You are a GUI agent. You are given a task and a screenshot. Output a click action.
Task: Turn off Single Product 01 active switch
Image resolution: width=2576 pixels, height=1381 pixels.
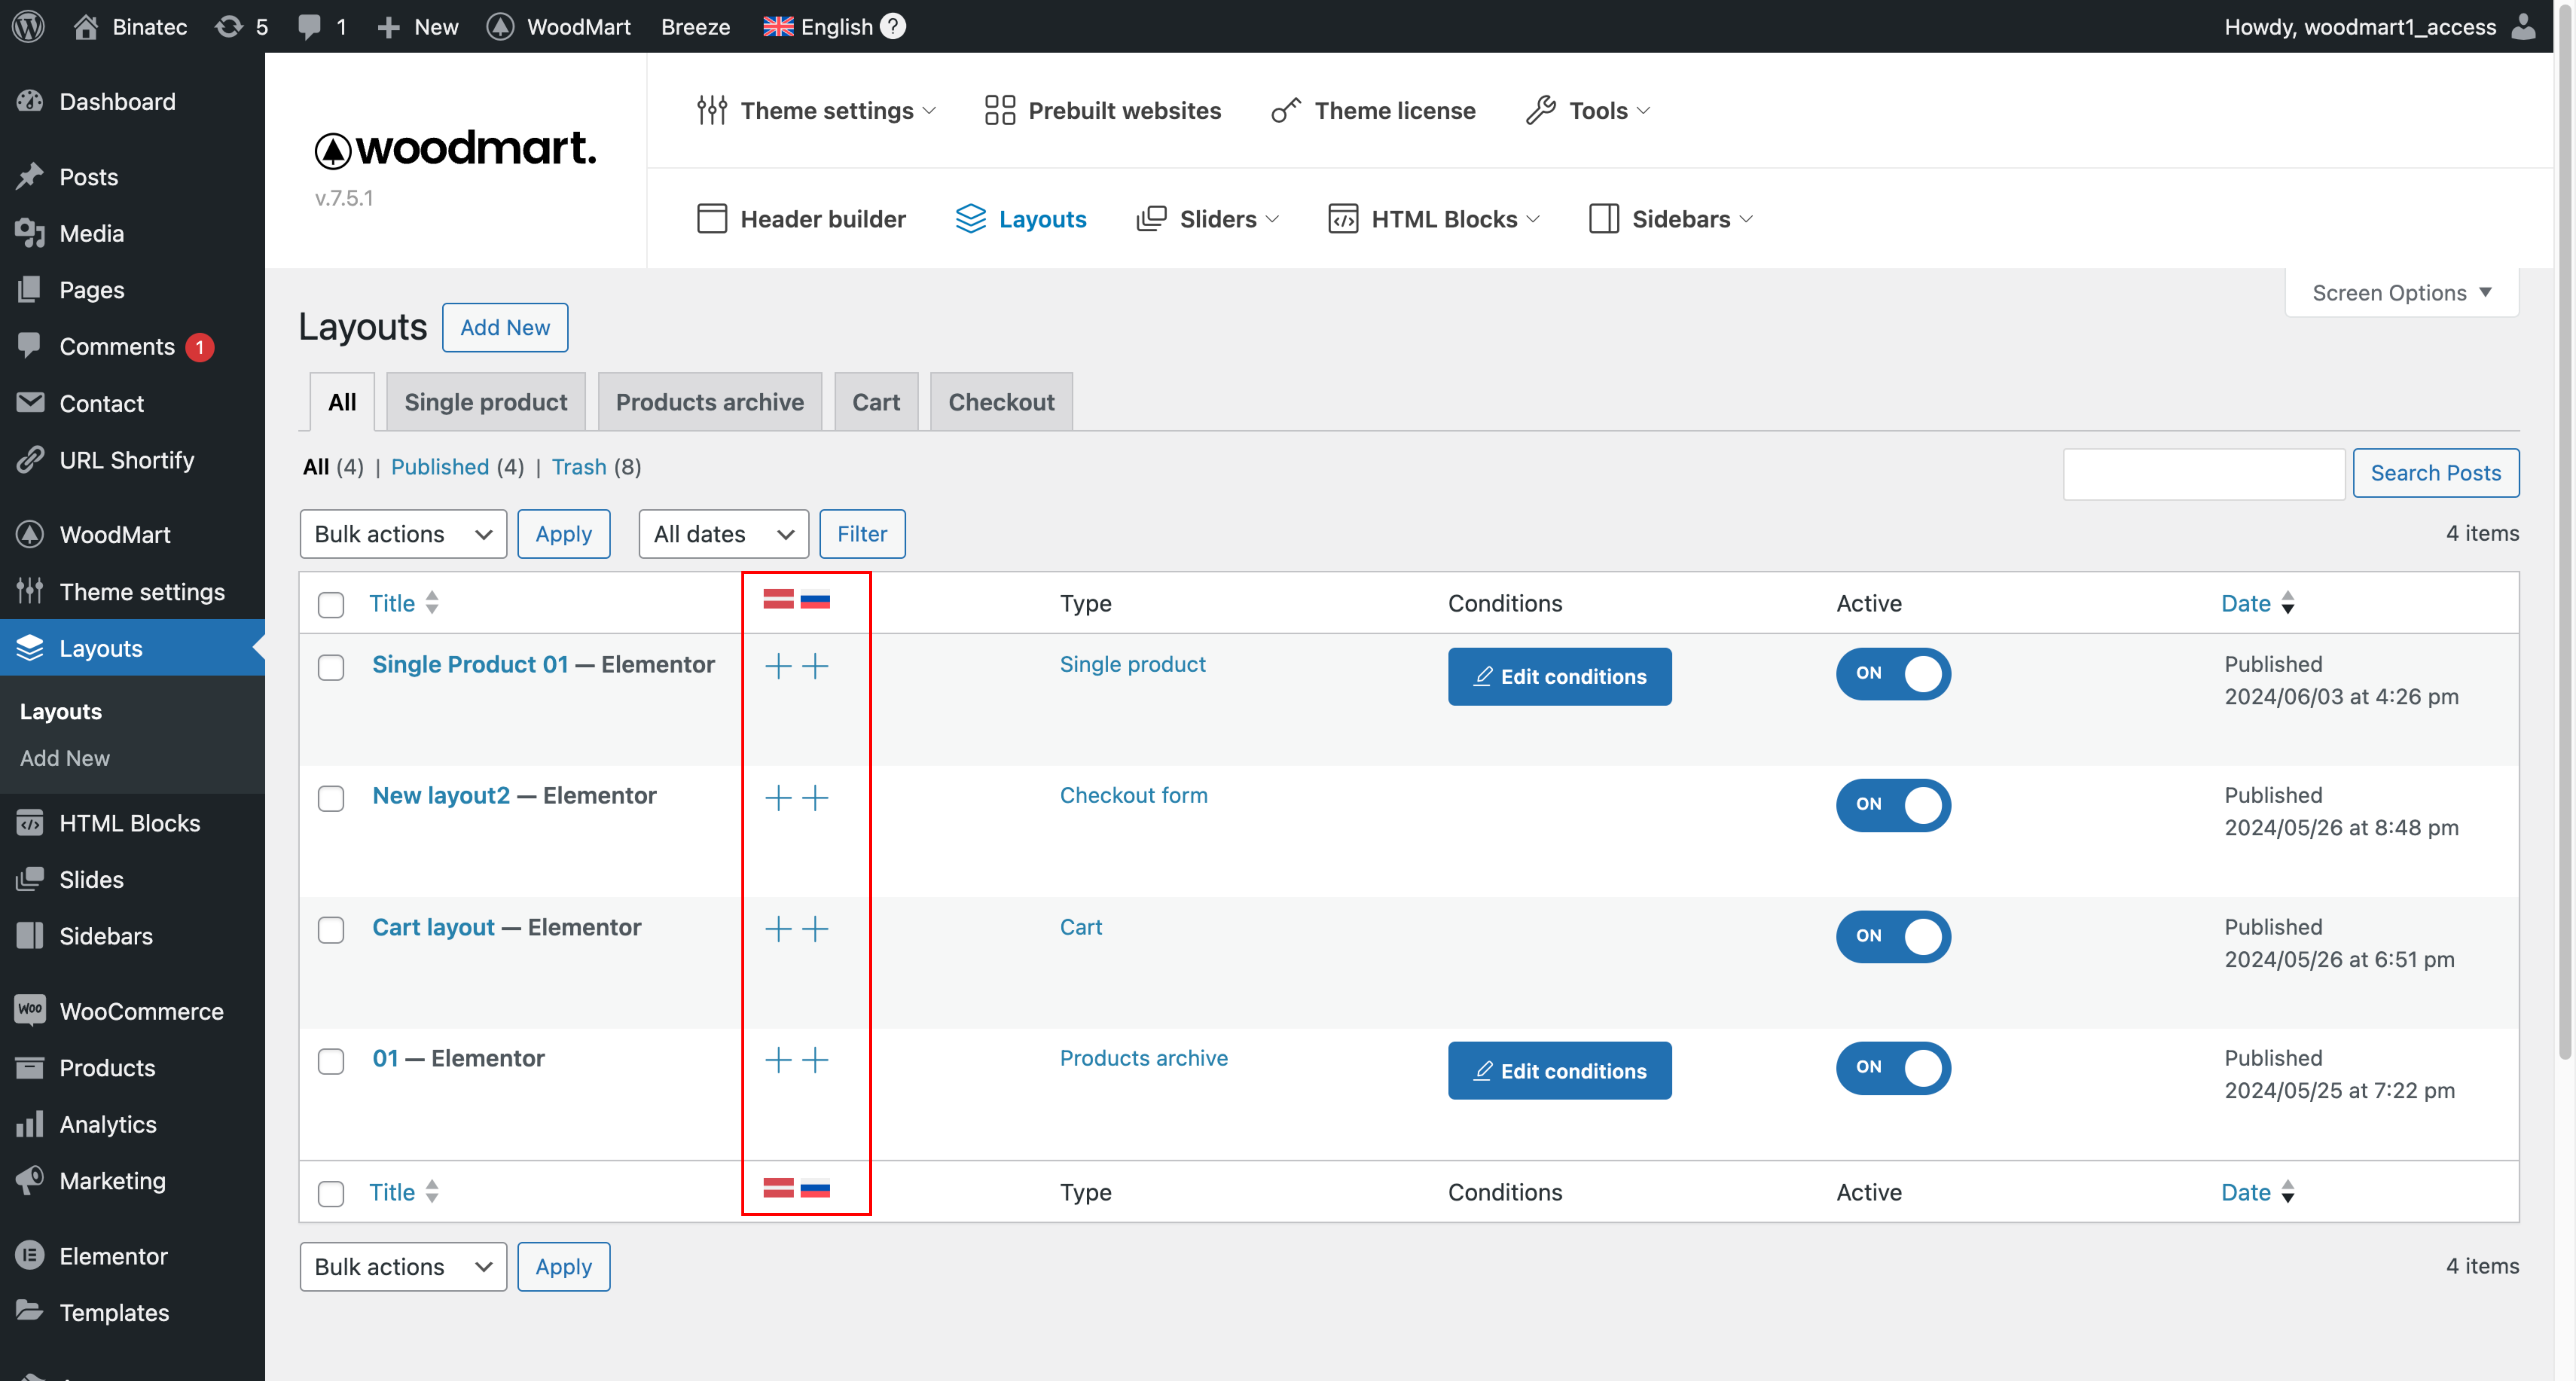pyautogui.click(x=1893, y=674)
